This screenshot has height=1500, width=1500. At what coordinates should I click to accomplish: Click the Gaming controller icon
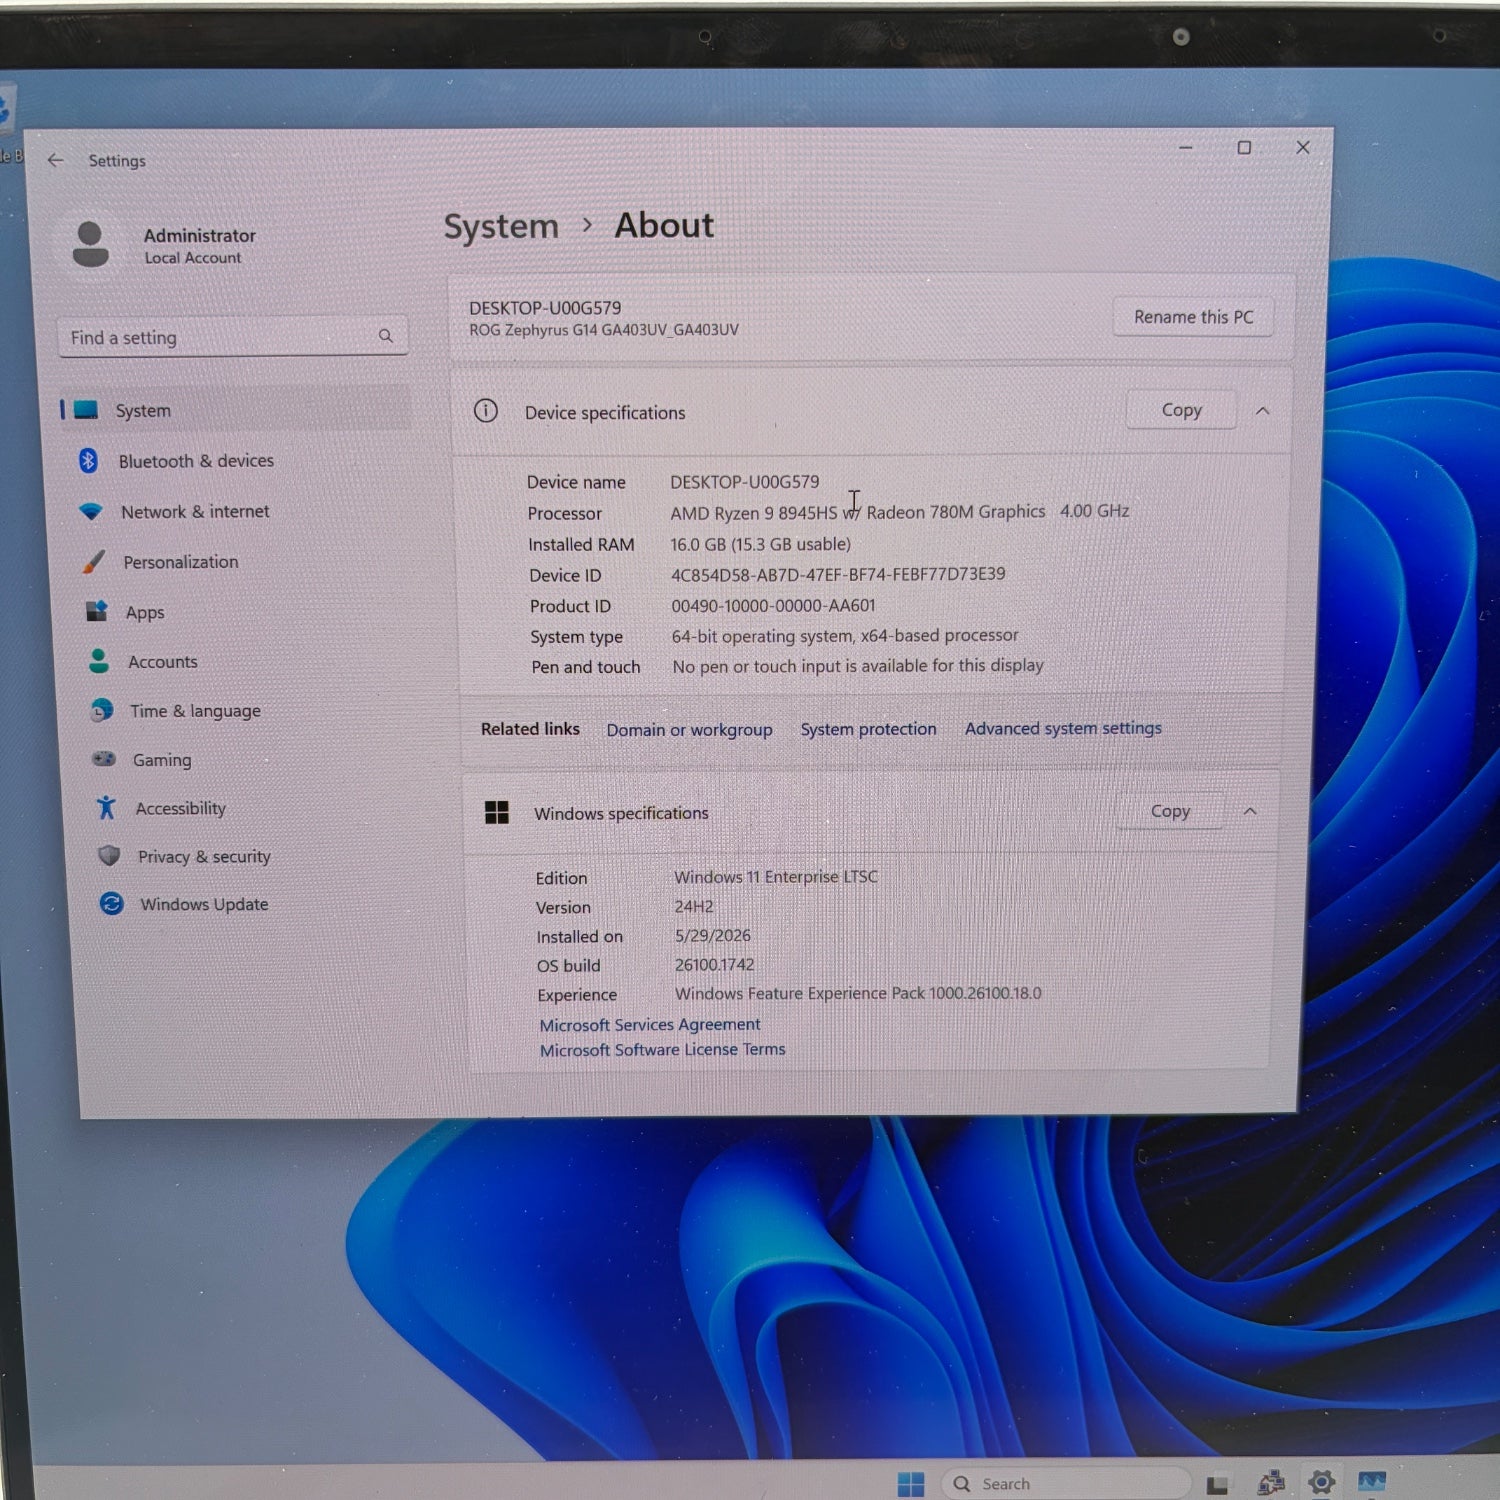point(104,759)
